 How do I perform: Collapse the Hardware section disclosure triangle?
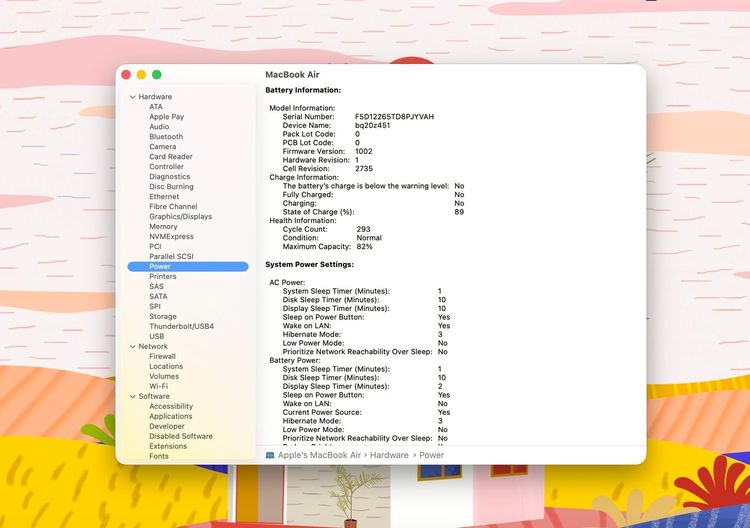(132, 97)
